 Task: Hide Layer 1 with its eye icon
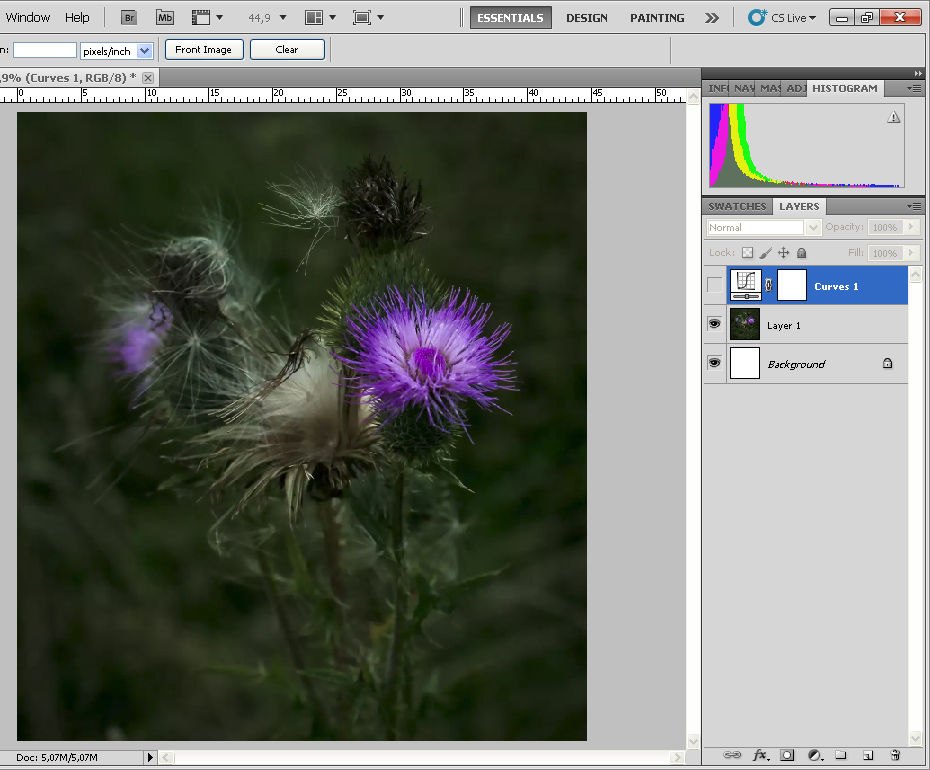tap(714, 324)
